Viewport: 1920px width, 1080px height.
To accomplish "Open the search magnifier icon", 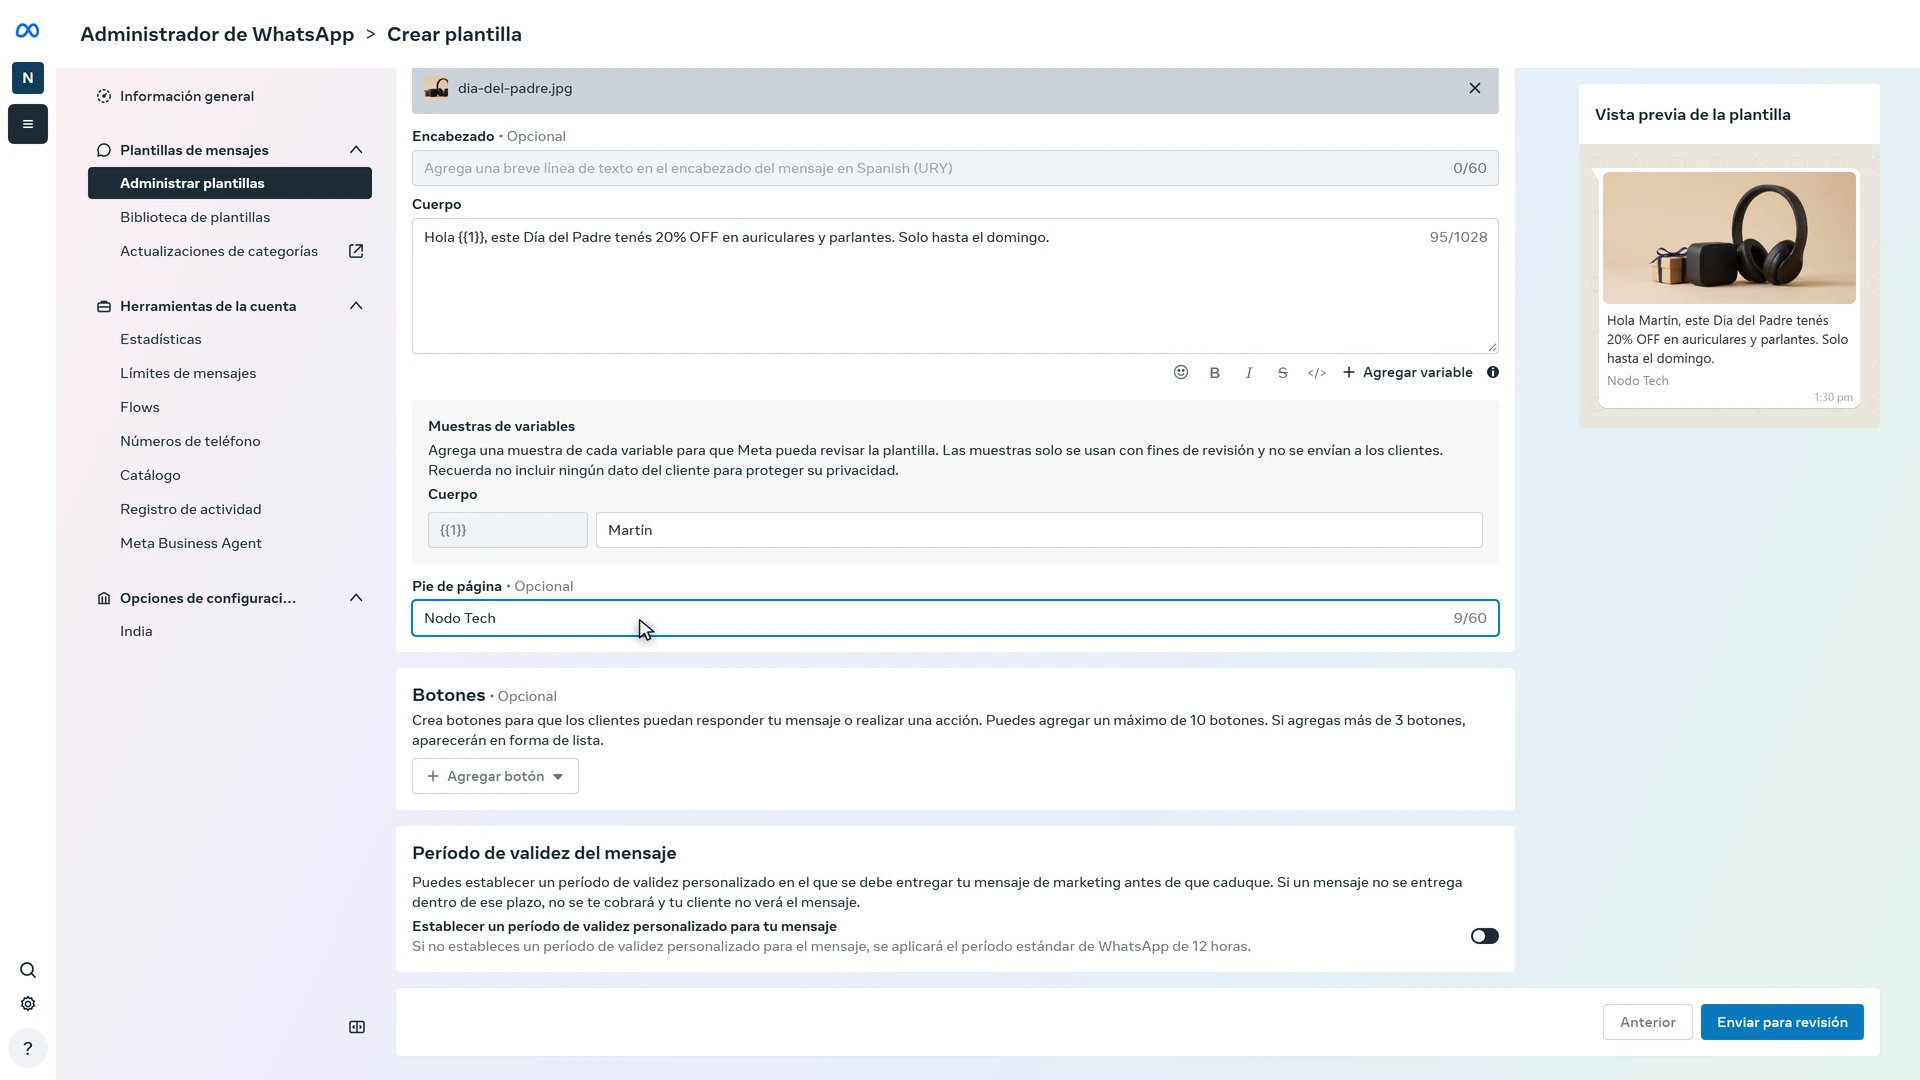I will tap(28, 970).
